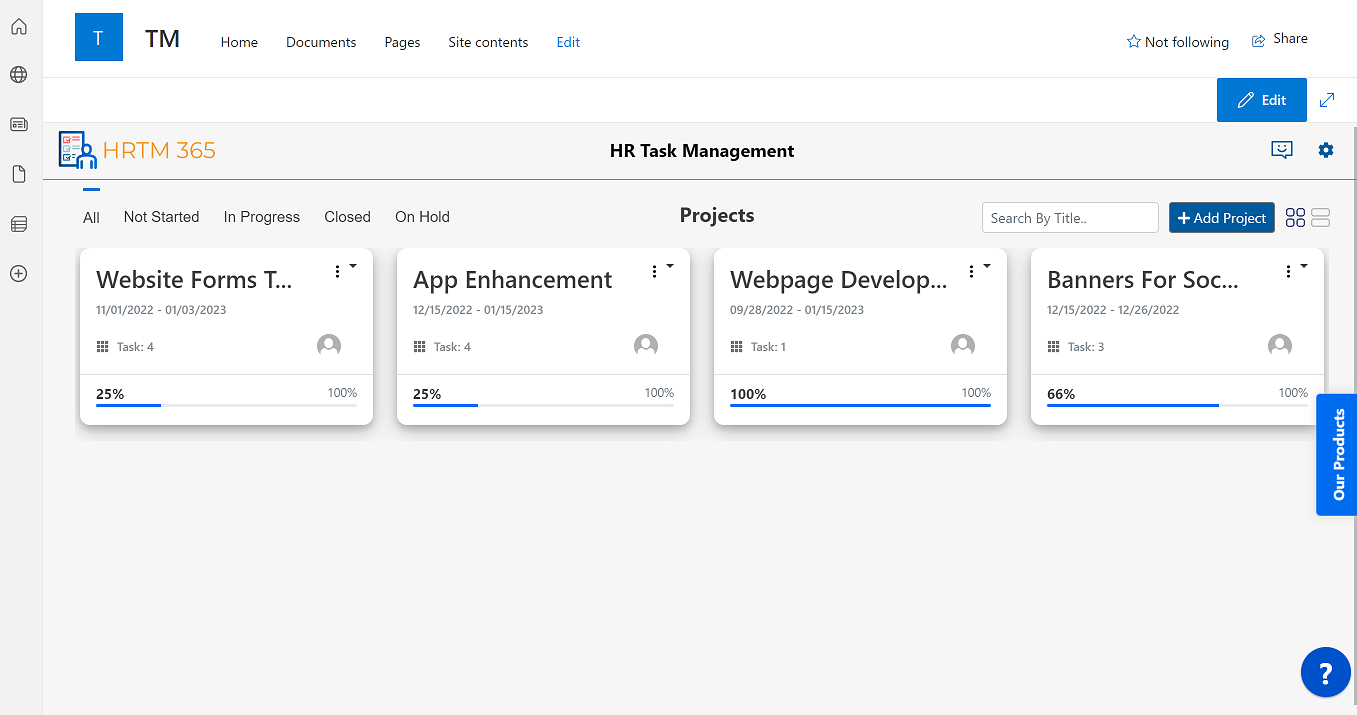Select the globe icon in left sidebar
Screen dimensions: 1357x715
(x=18, y=74)
